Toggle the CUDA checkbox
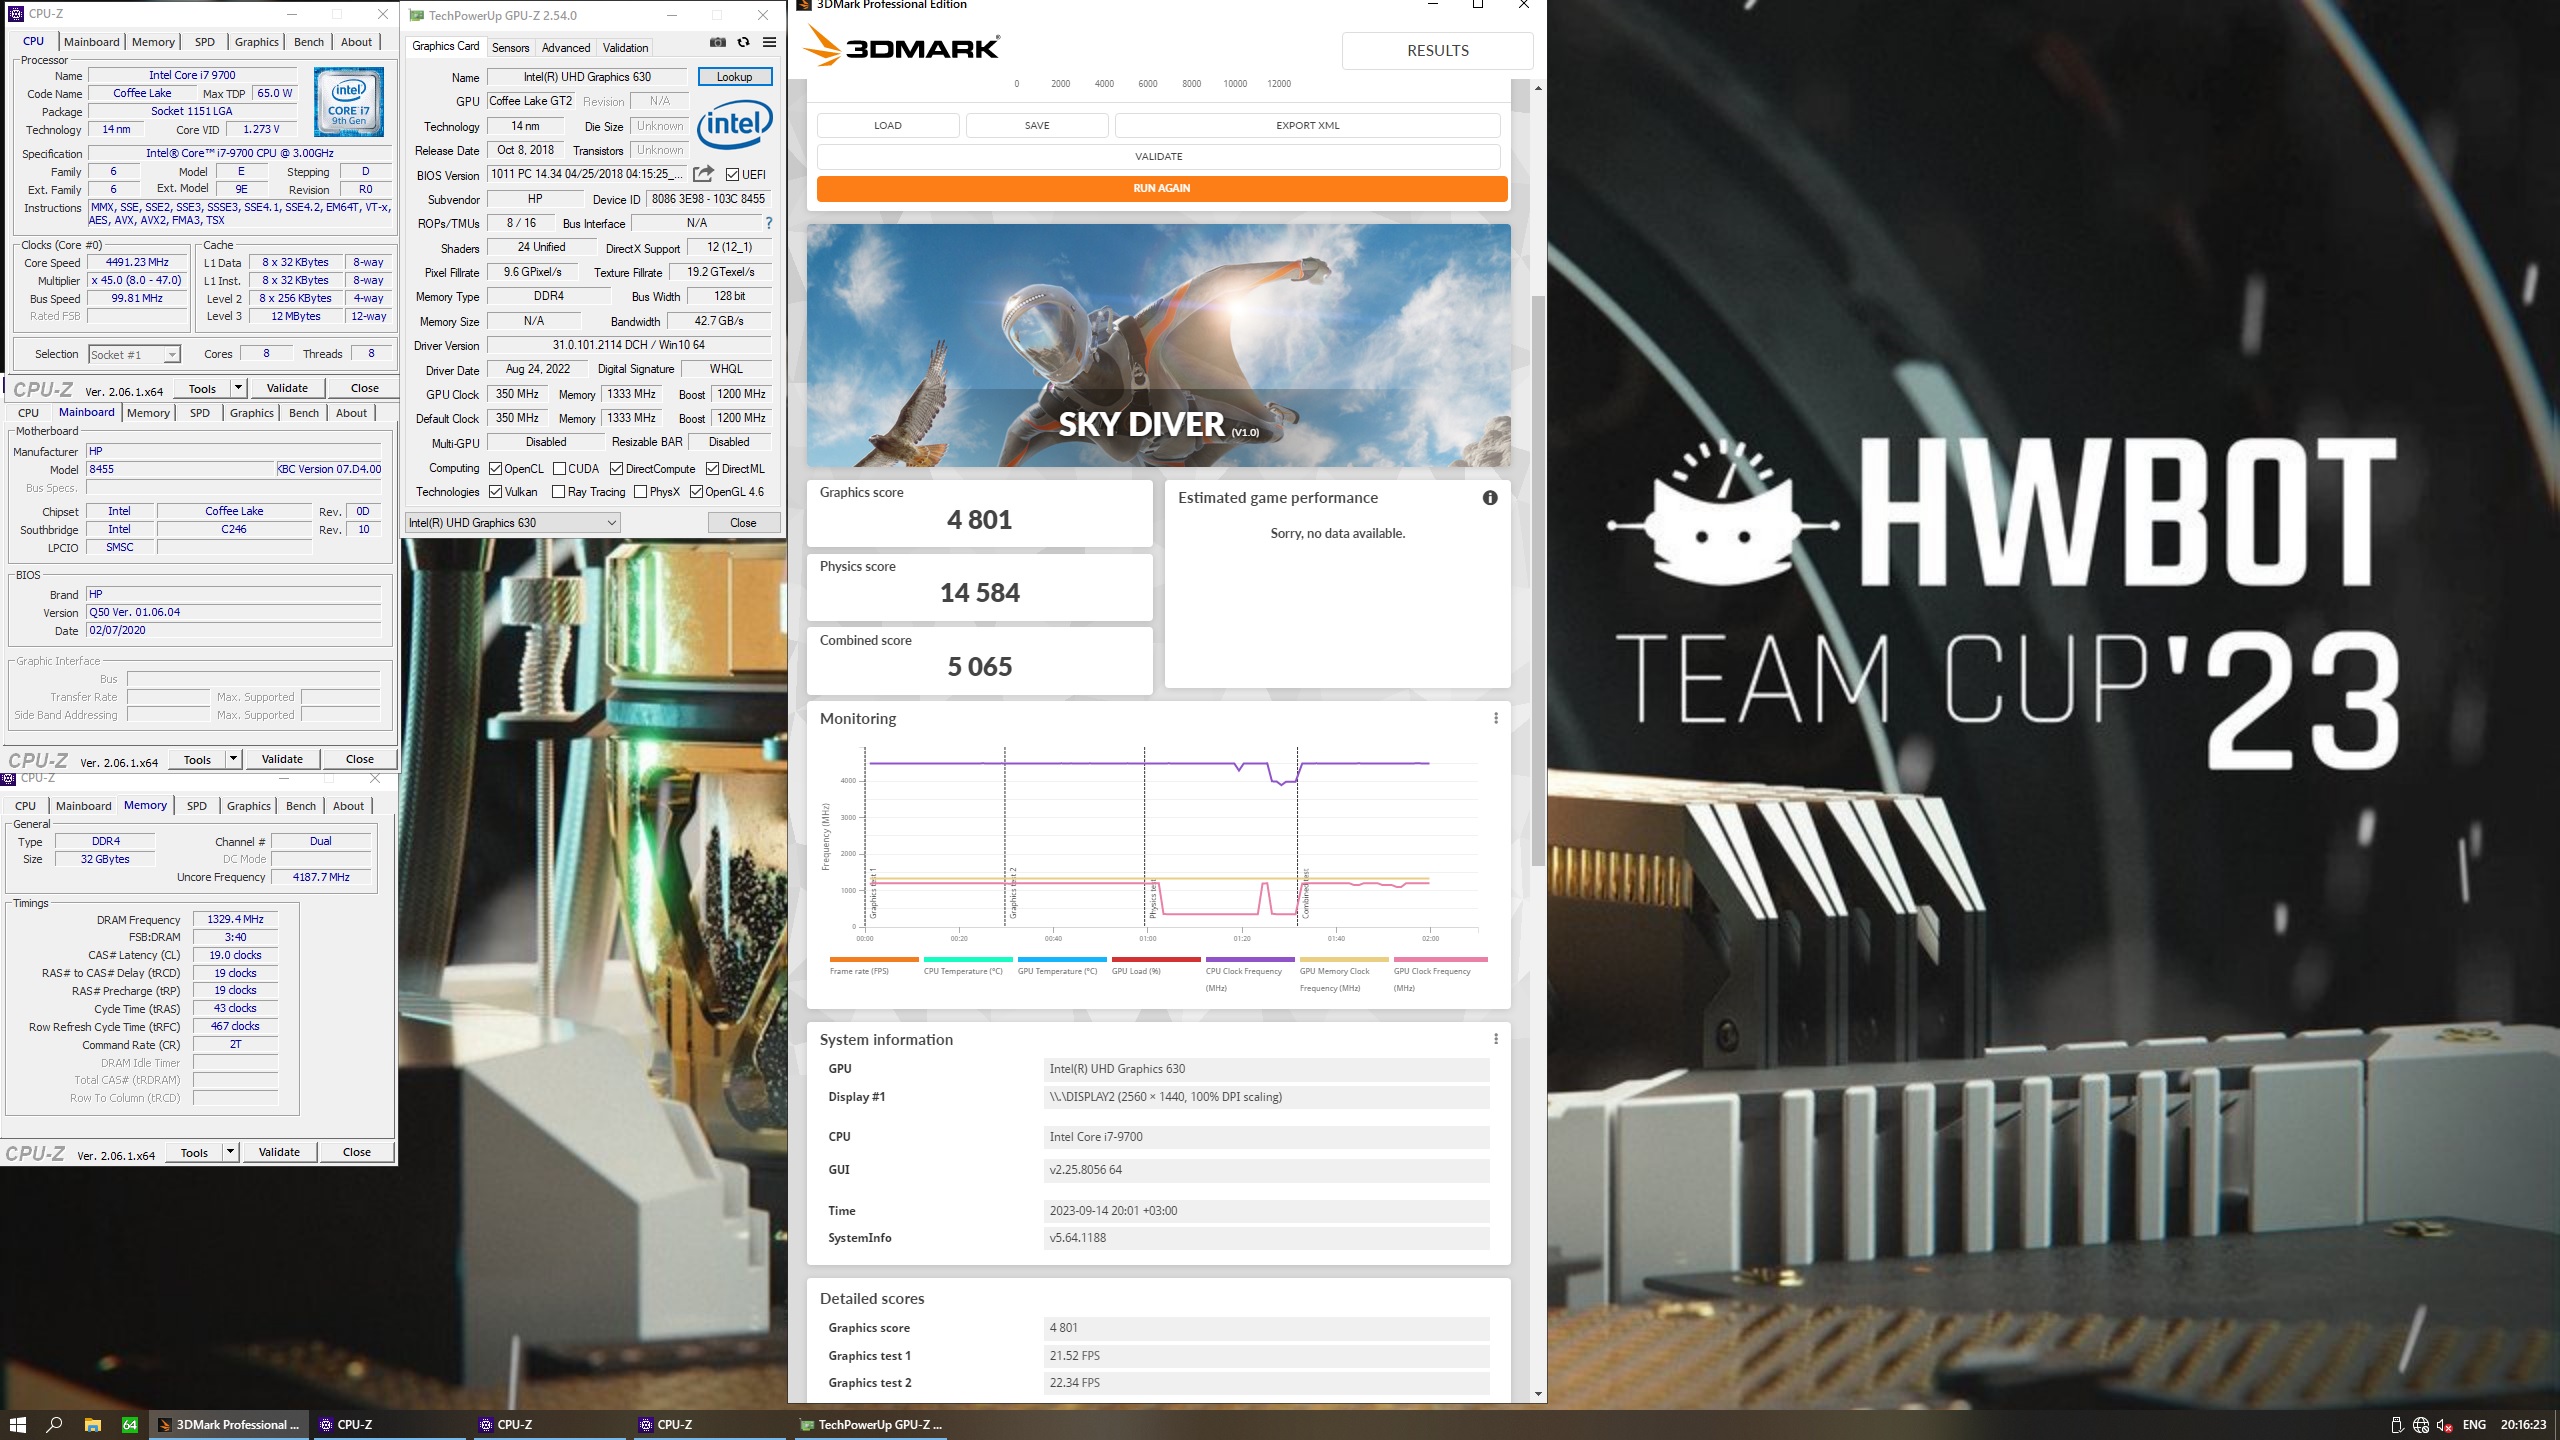 (559, 468)
